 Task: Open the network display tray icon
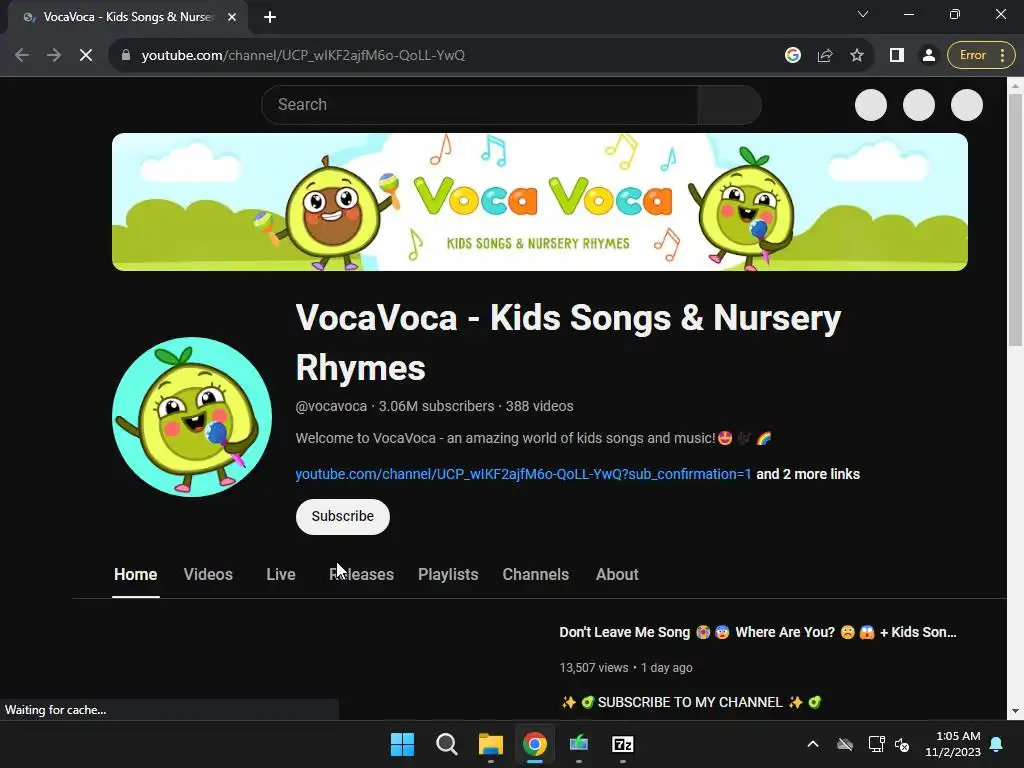[876, 744]
